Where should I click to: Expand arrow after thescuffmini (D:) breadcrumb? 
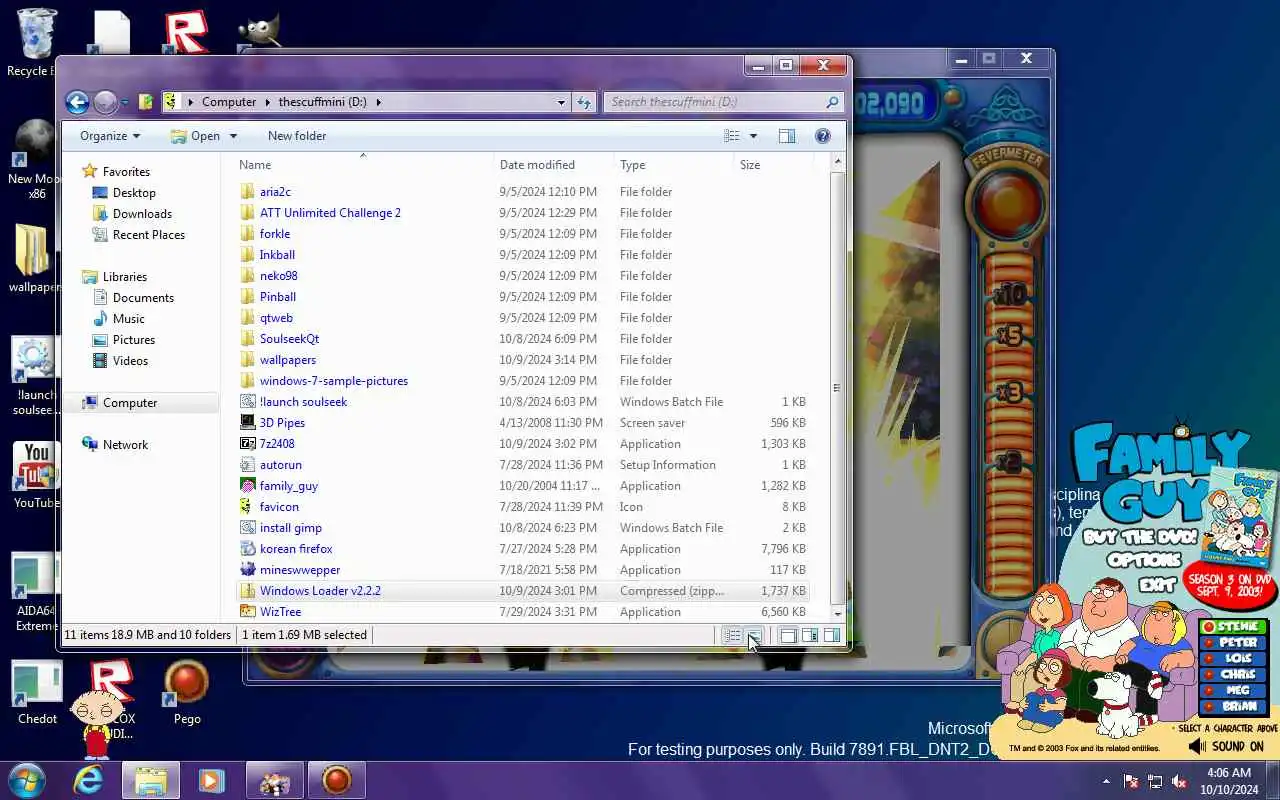pyautogui.click(x=379, y=102)
